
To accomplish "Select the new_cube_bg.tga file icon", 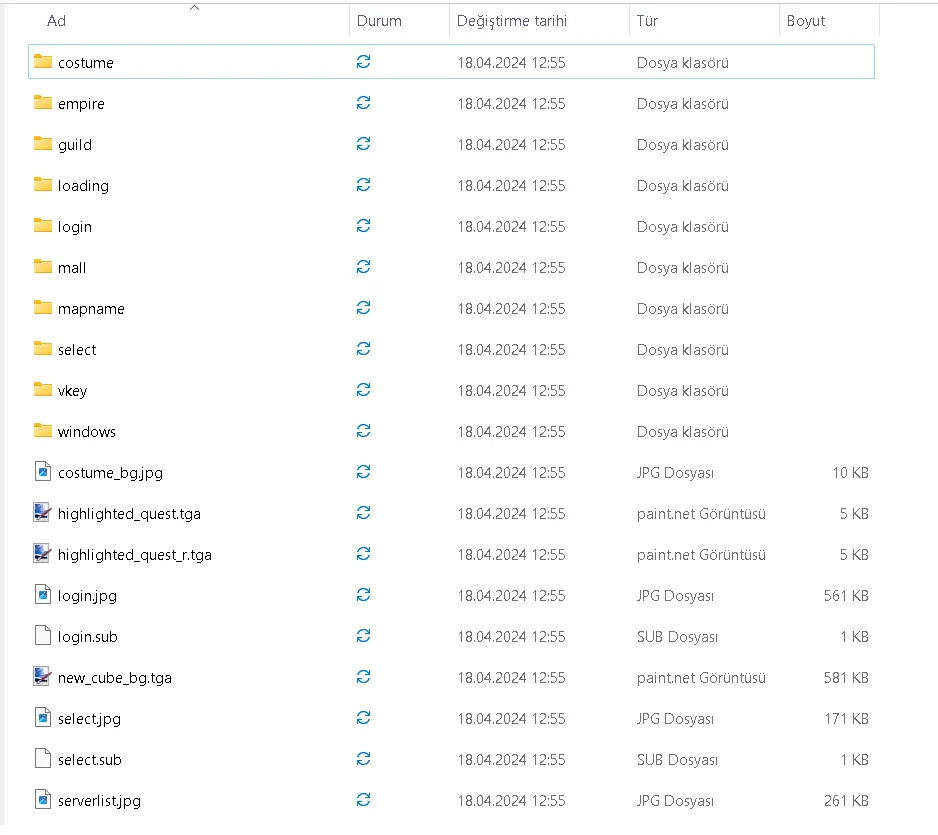I will 42,676.
